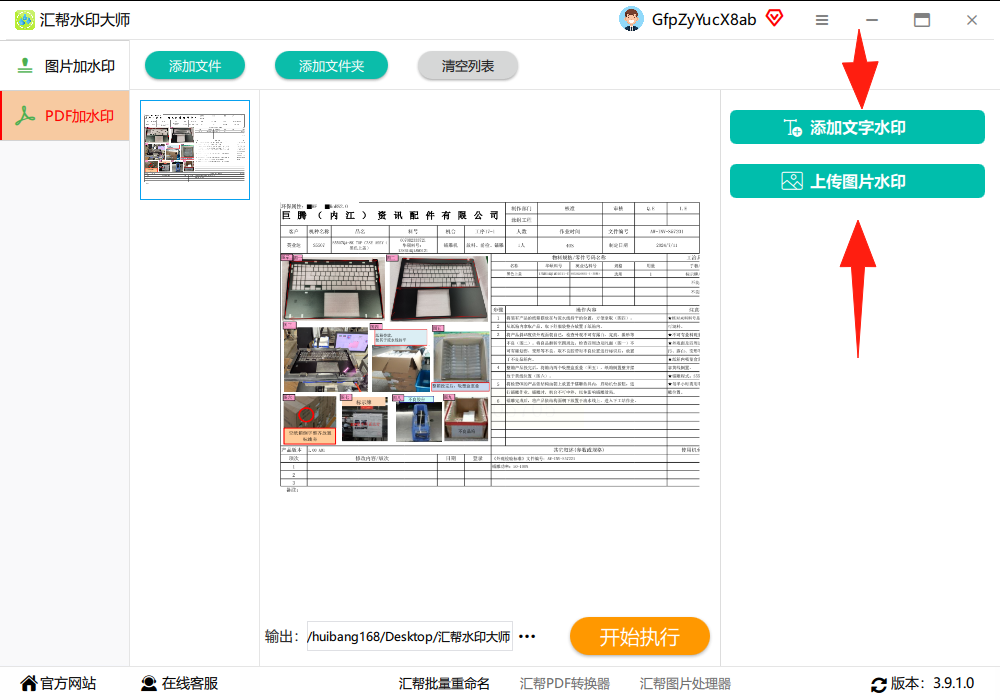Select the PDF加水印 tab
Image resolution: width=1000 pixels, height=700 pixels.
65,115
